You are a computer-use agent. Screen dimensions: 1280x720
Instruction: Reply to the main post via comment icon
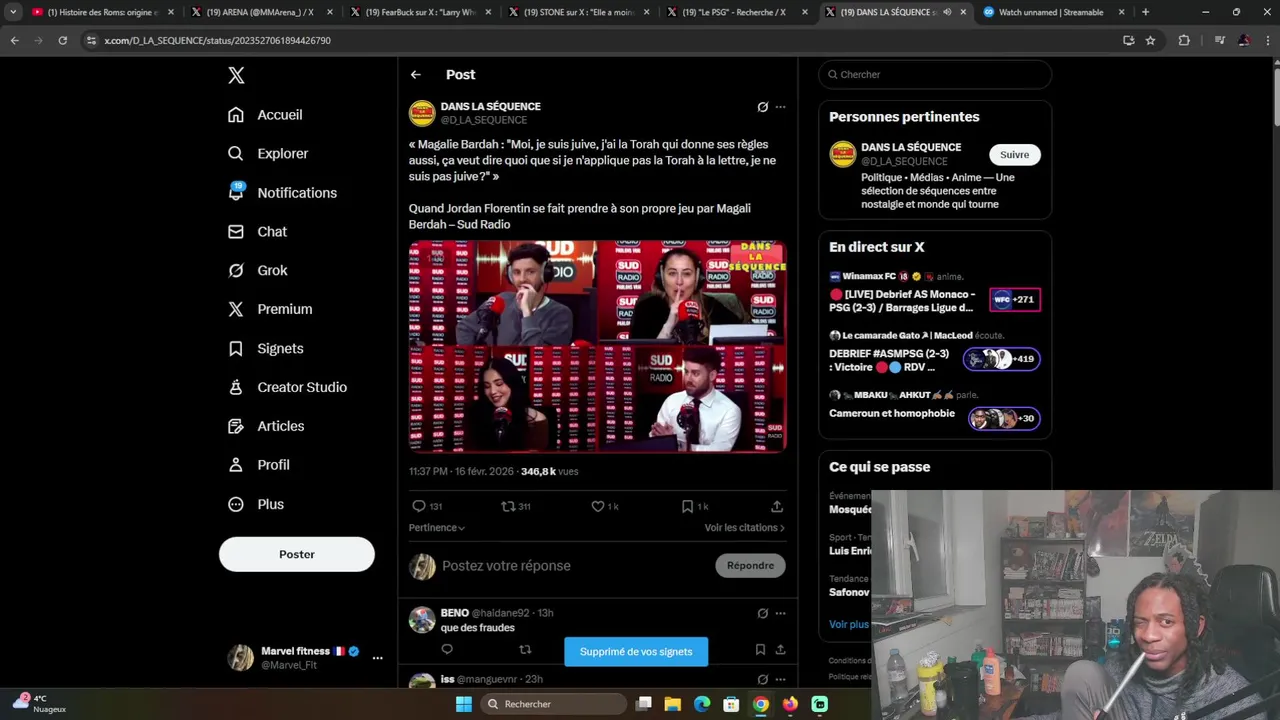tap(419, 506)
